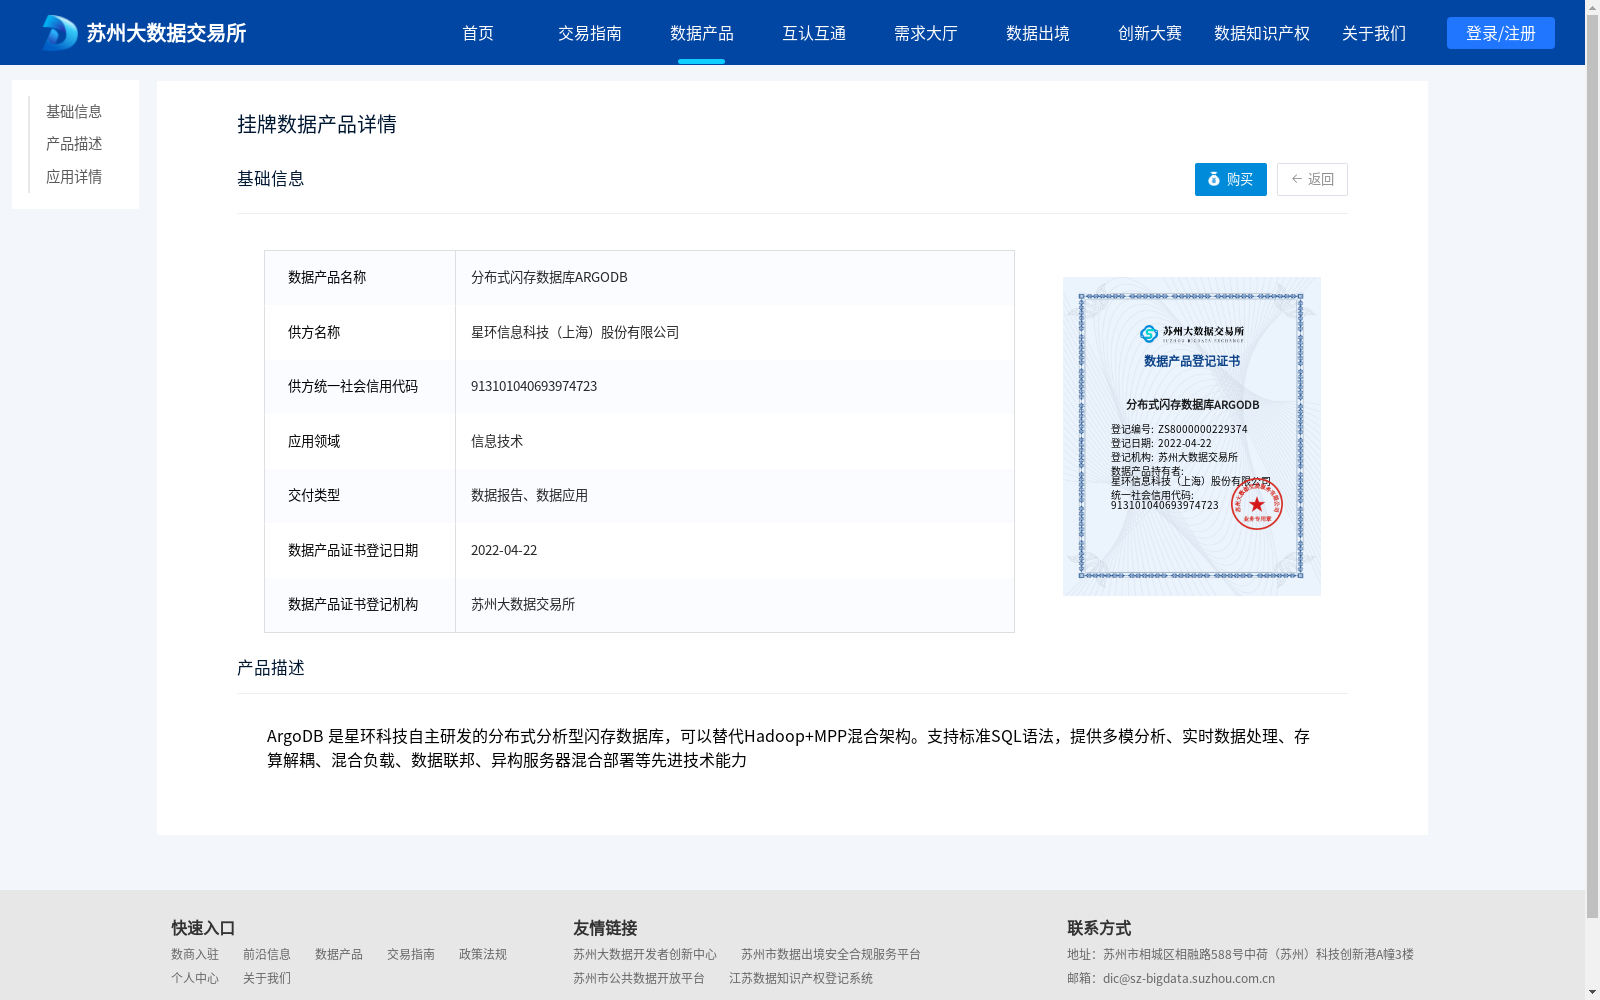Click the 返回 button
The height and width of the screenshot is (1000, 1600).
[x=1312, y=179]
